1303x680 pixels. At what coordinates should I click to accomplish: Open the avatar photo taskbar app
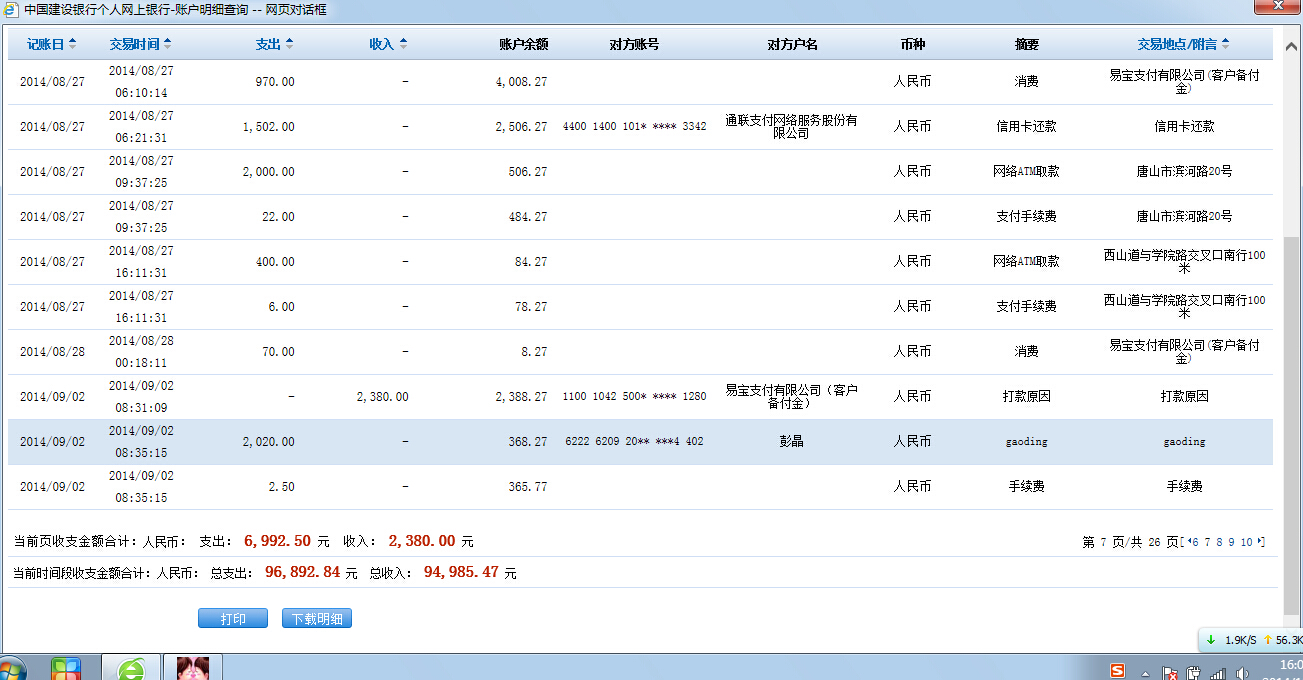click(x=193, y=668)
